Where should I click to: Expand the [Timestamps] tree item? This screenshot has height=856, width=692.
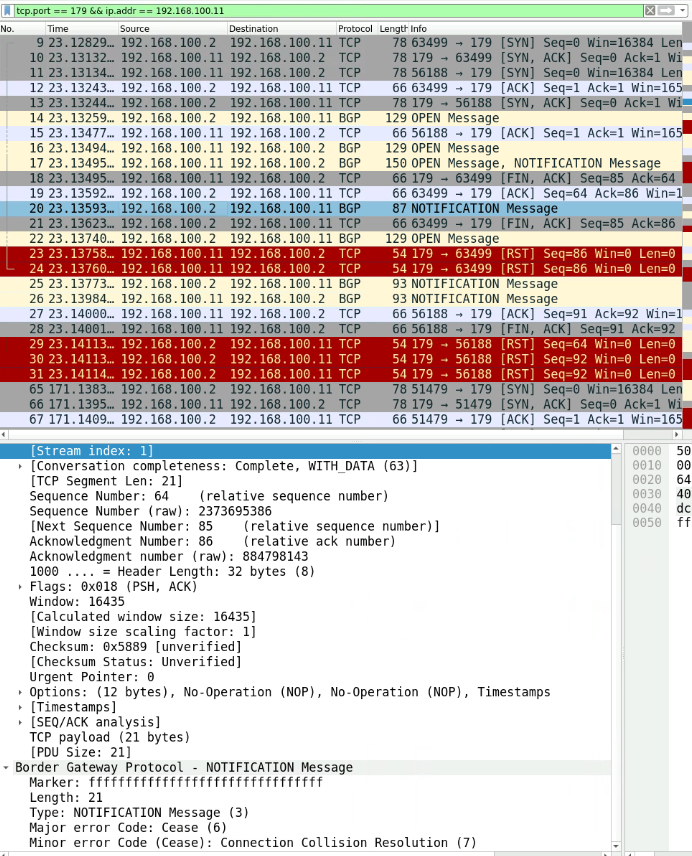20,708
